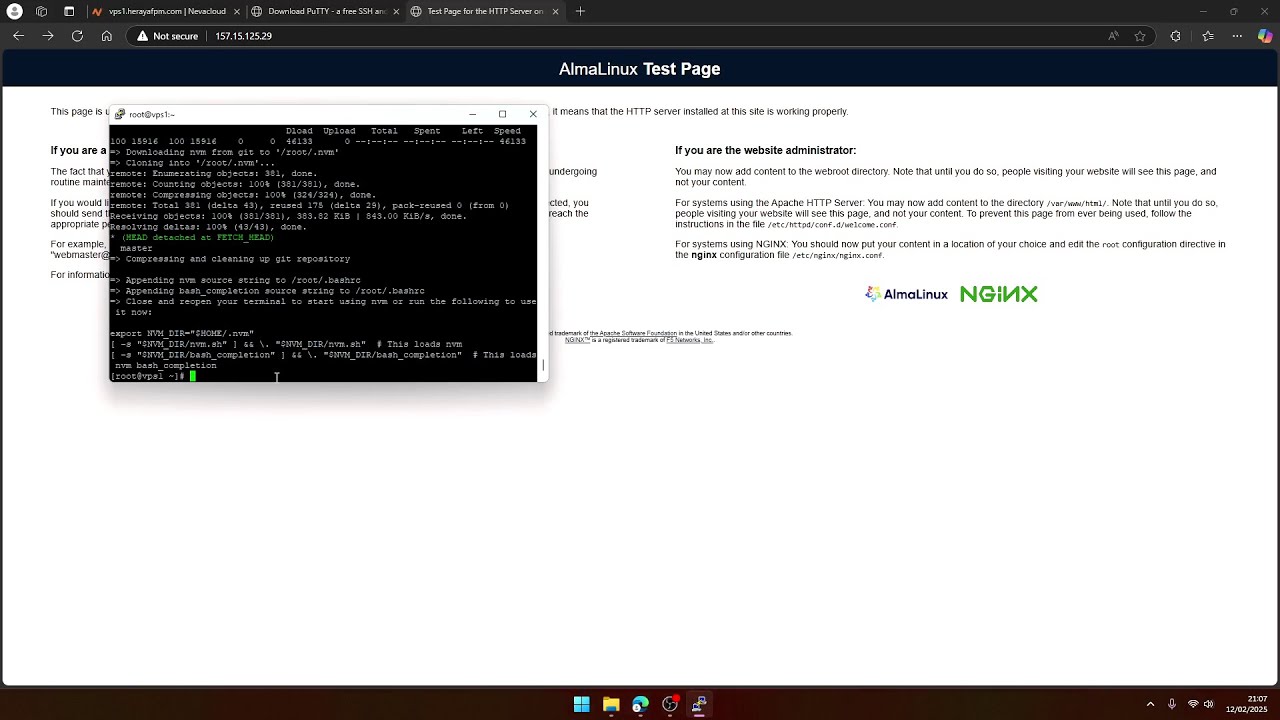
Task: Switch to the vps1.herayafpm.com Nevacloud tab
Action: (163, 11)
